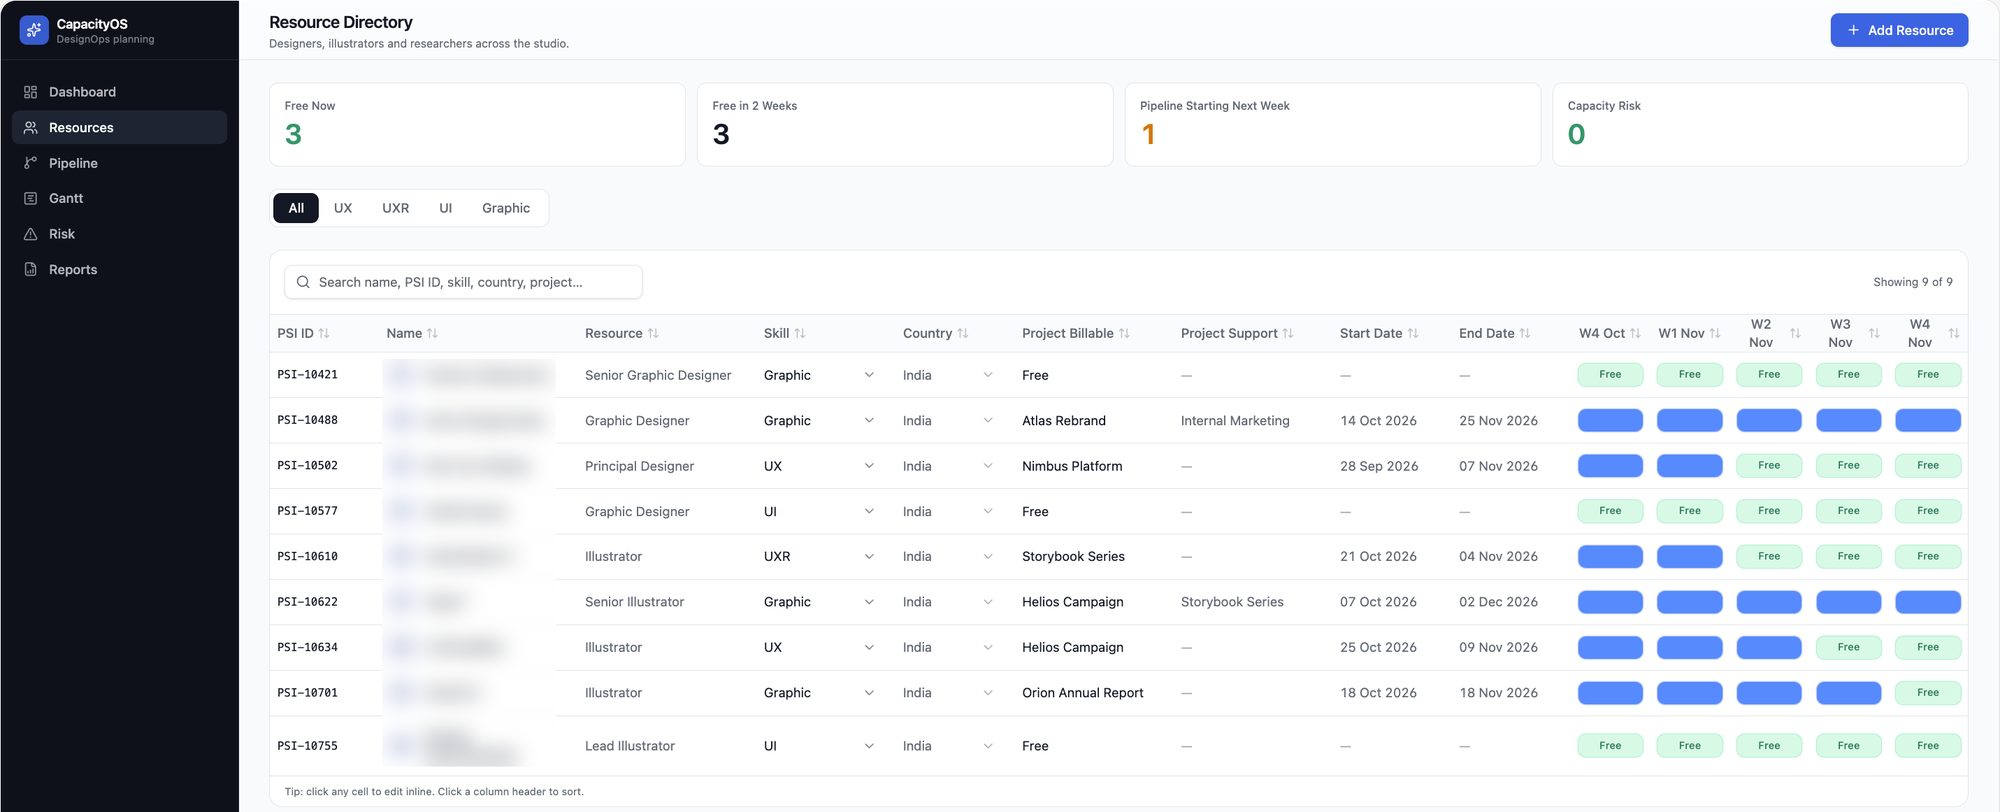Sort by Country column arrows

coord(962,333)
